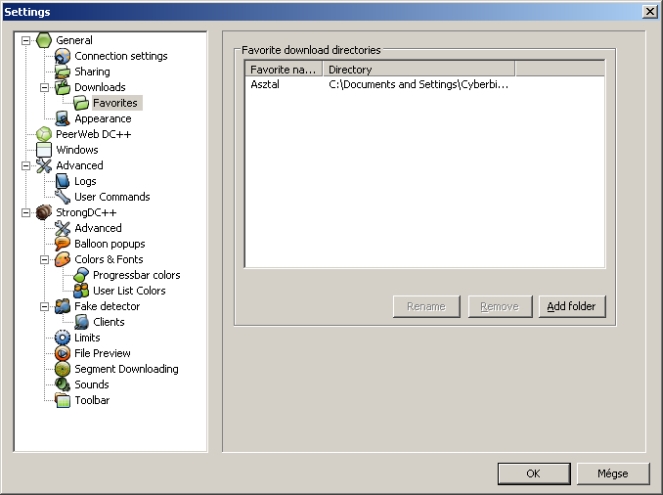Click the Progressbar colors icon
Viewport: 663px width, 495px height.
click(82, 275)
